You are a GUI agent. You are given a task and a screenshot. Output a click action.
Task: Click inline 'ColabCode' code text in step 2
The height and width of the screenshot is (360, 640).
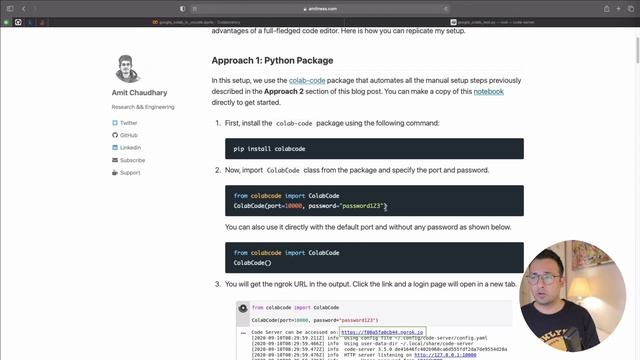(283, 170)
